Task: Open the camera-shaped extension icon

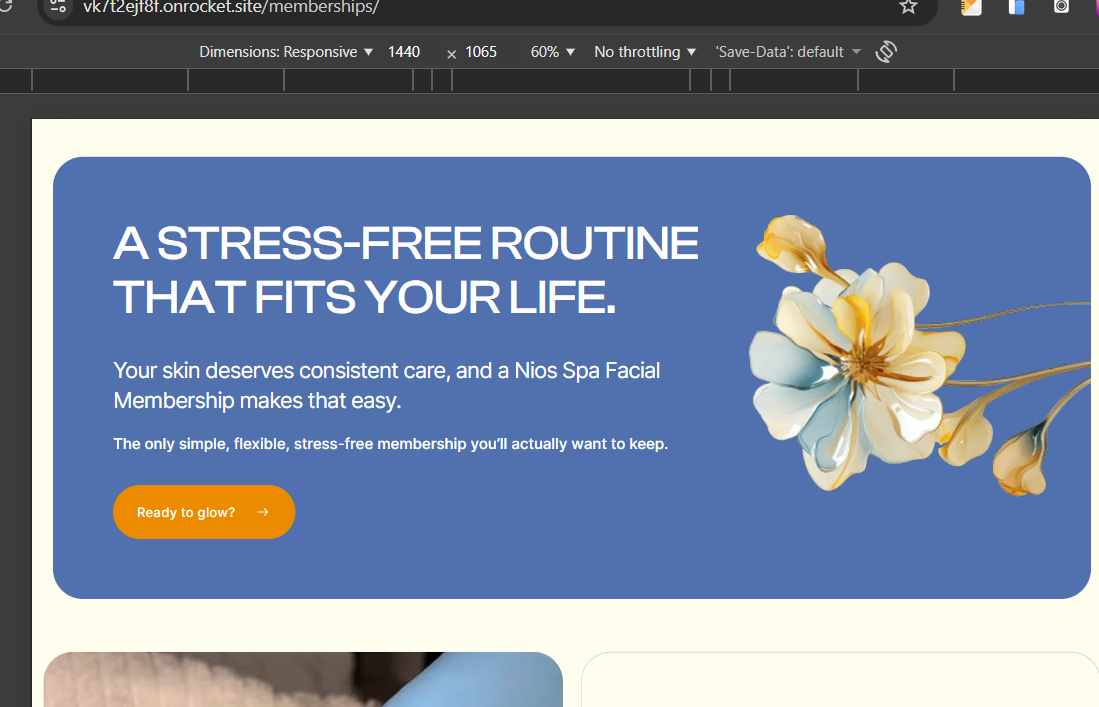Action: tap(1061, 6)
